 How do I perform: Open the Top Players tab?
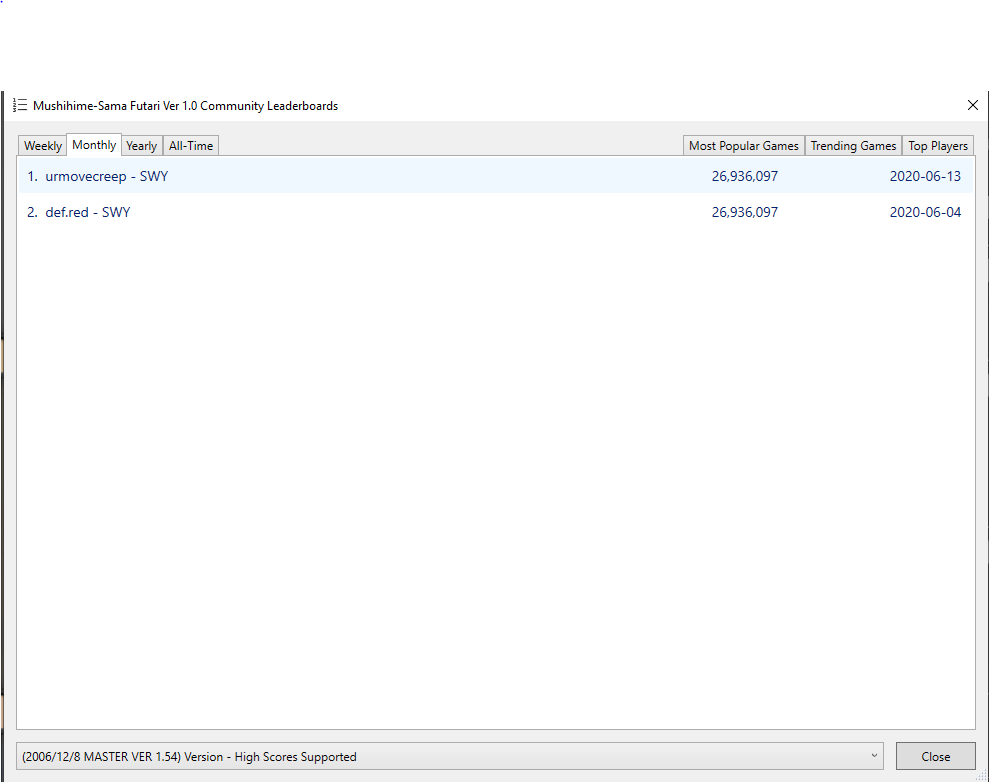point(937,146)
